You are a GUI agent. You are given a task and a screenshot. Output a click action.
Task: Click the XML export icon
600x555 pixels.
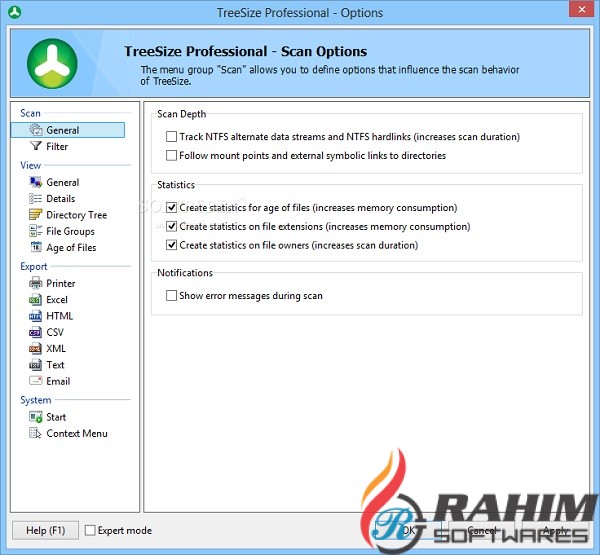pyautogui.click(x=36, y=349)
